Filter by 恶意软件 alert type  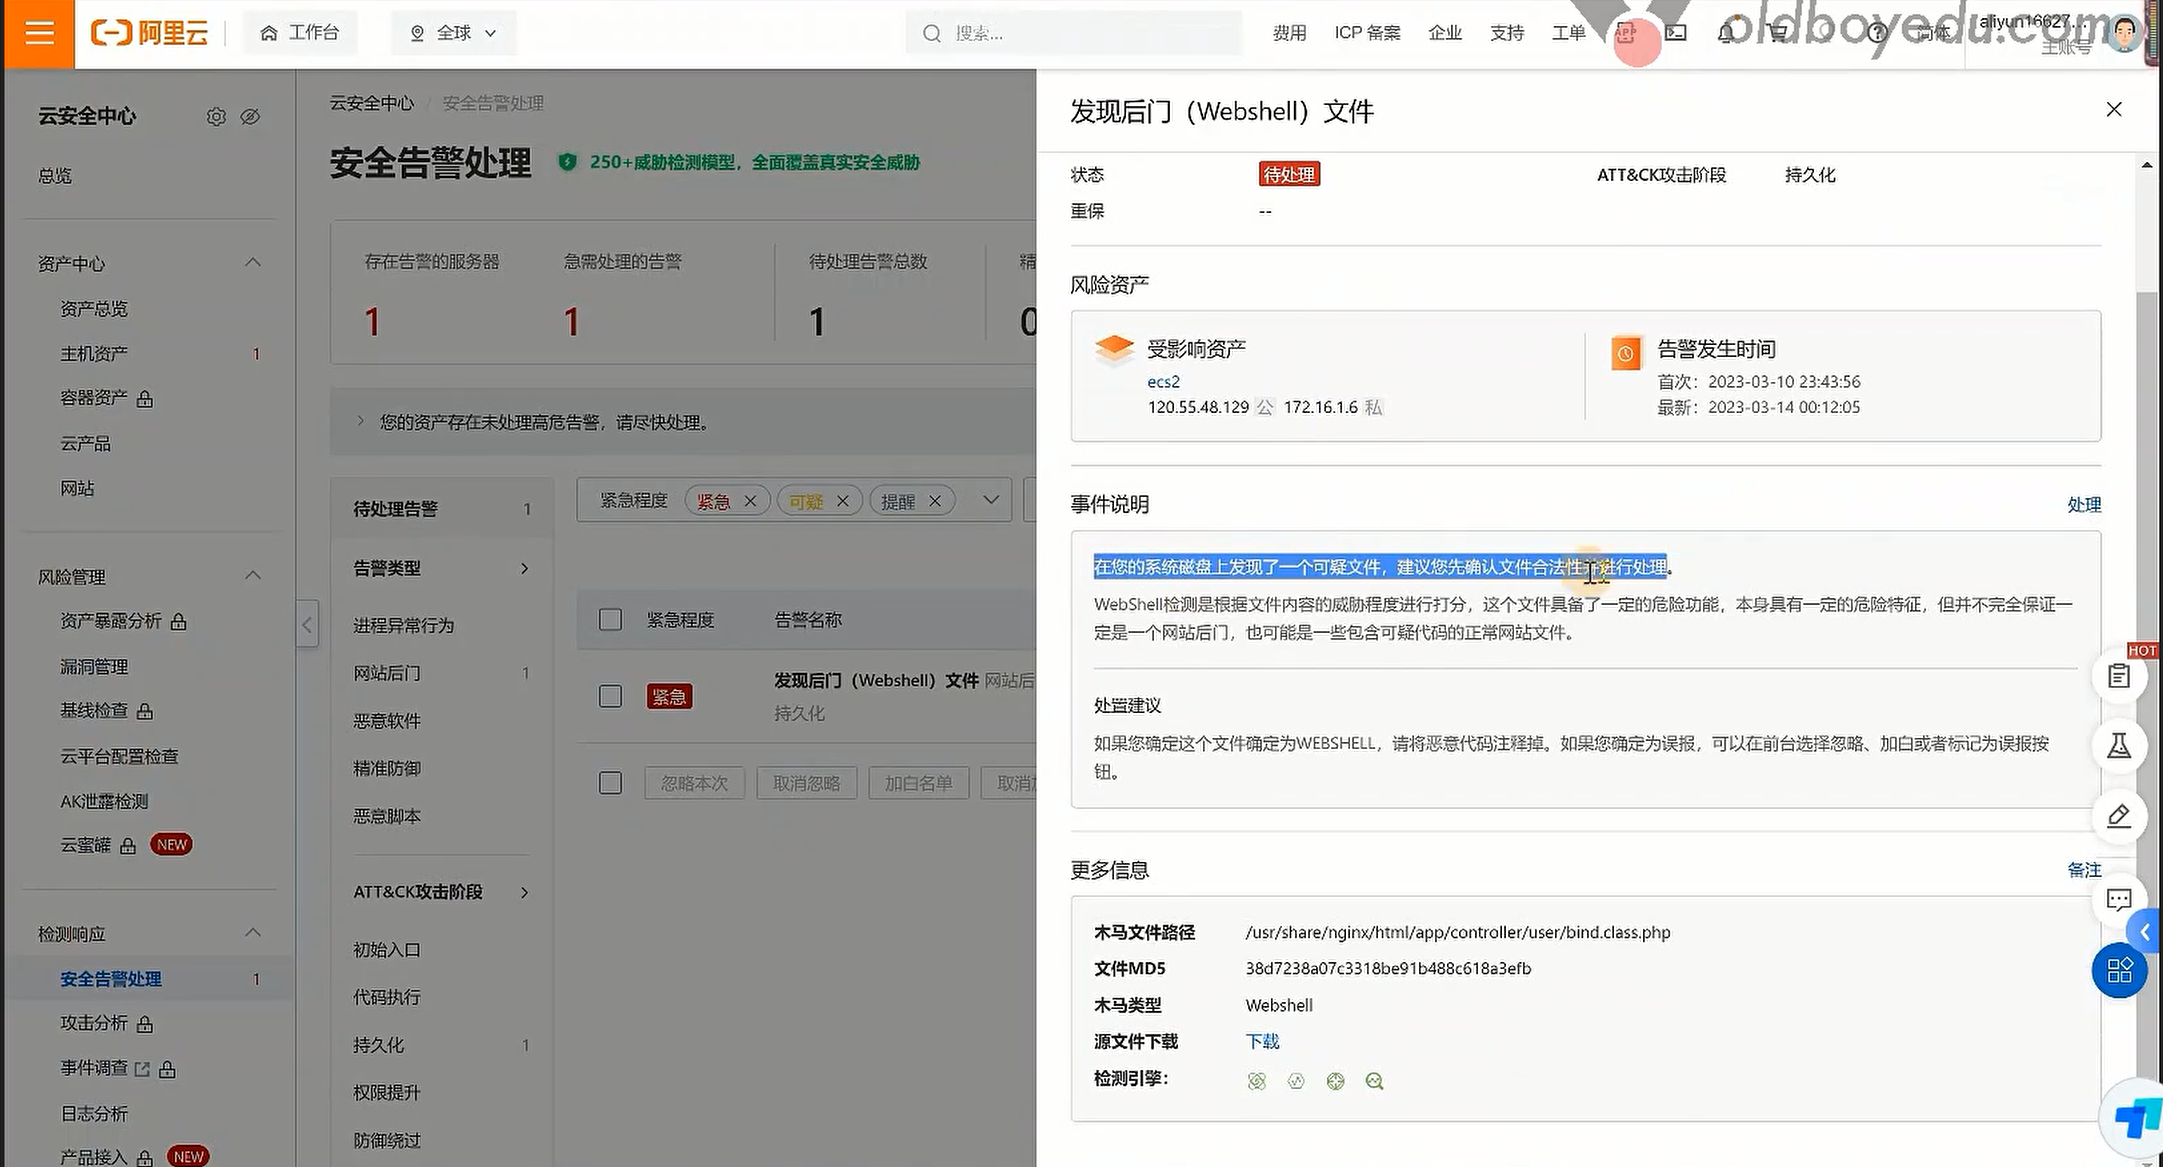[x=387, y=721]
